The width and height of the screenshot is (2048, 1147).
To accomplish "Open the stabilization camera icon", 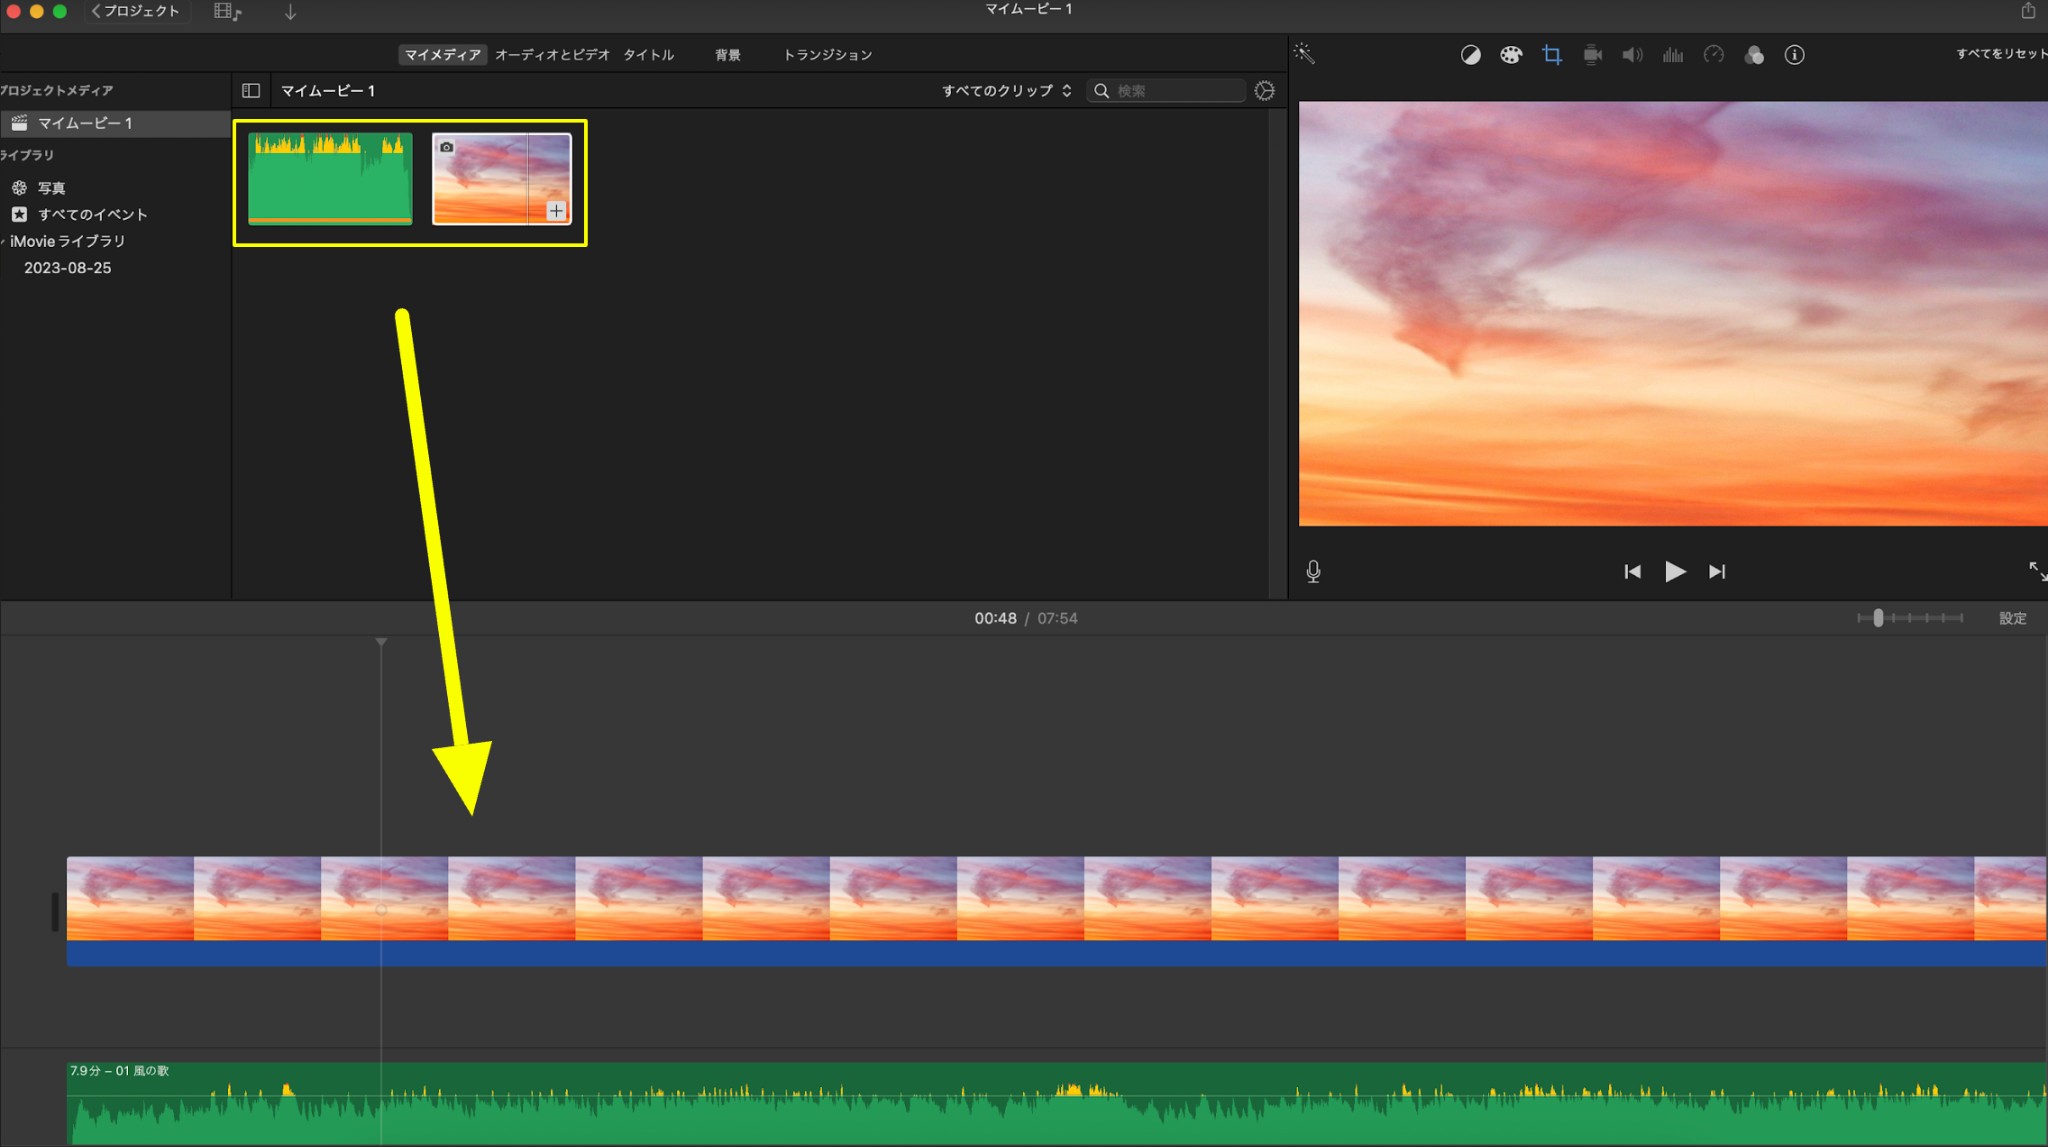I will coord(1593,55).
